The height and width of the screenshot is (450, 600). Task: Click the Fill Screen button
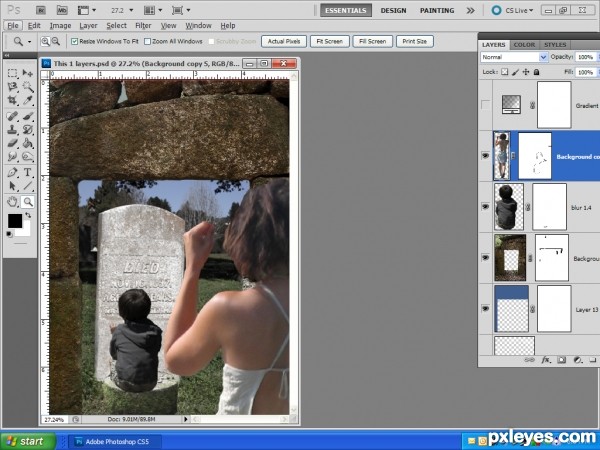click(x=372, y=41)
